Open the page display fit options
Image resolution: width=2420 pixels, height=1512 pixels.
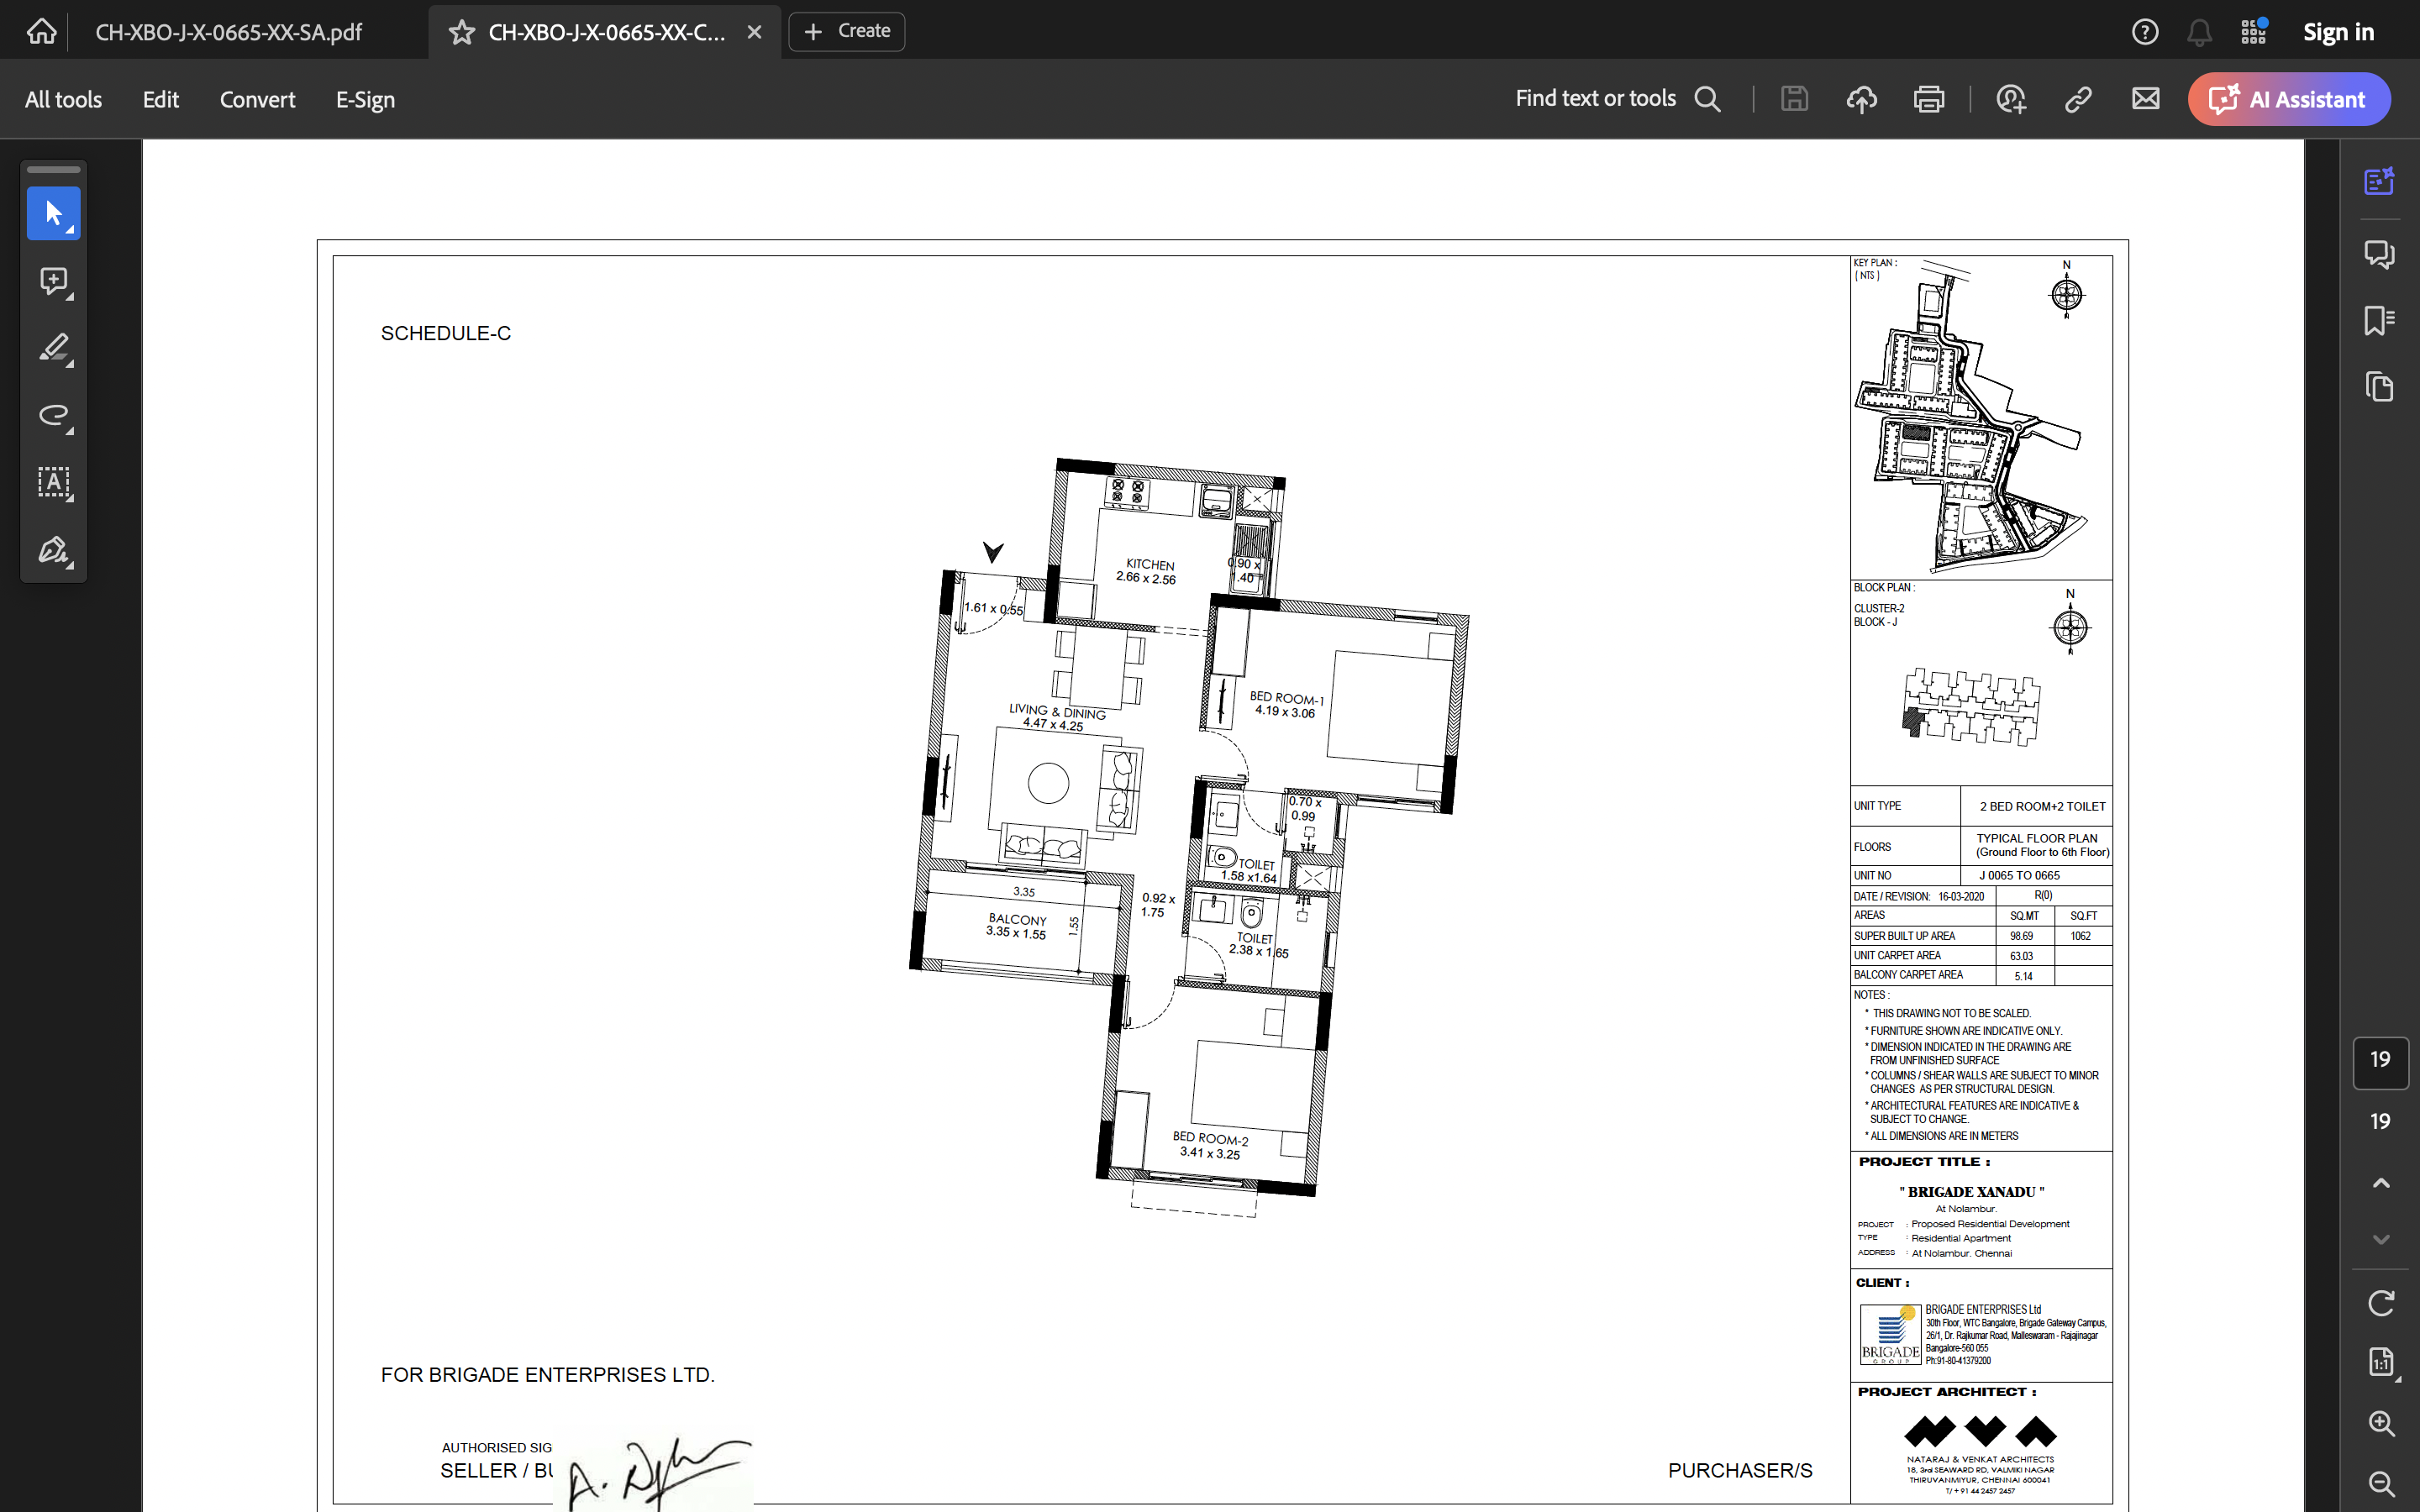(x=2381, y=1362)
